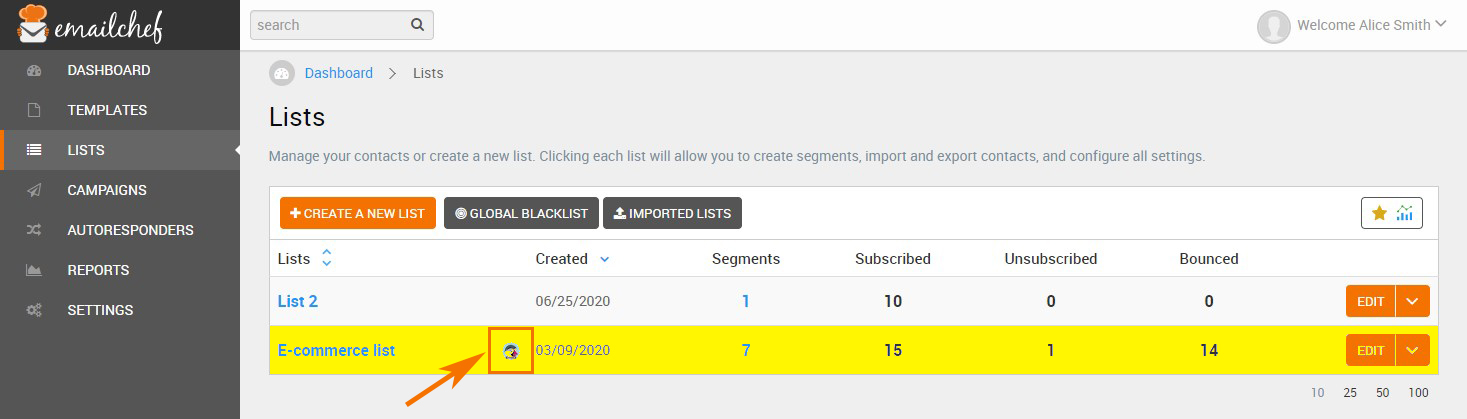Follow the Dashboard breadcrumb link
1467x419 pixels.
click(339, 73)
